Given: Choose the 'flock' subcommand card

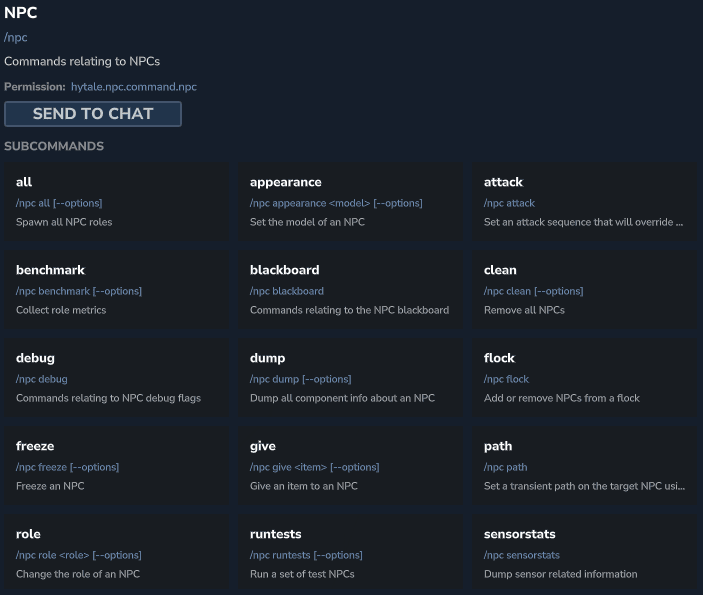Looking at the screenshot, I should pos(585,378).
